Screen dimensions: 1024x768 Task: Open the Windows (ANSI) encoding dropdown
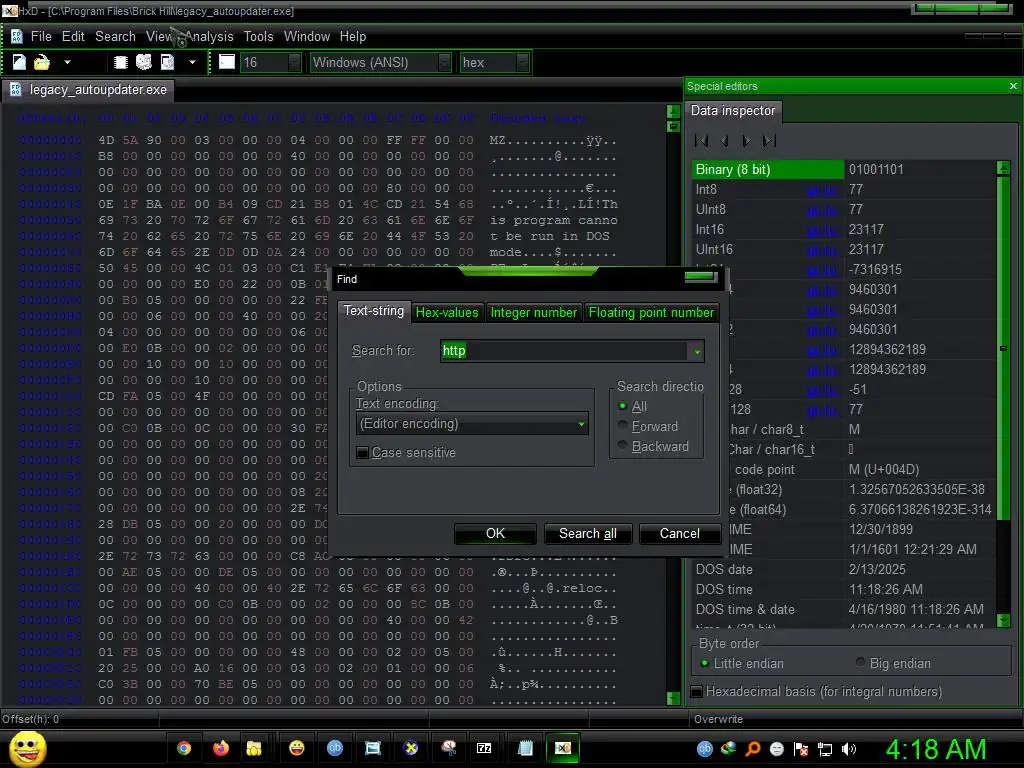tap(444, 62)
